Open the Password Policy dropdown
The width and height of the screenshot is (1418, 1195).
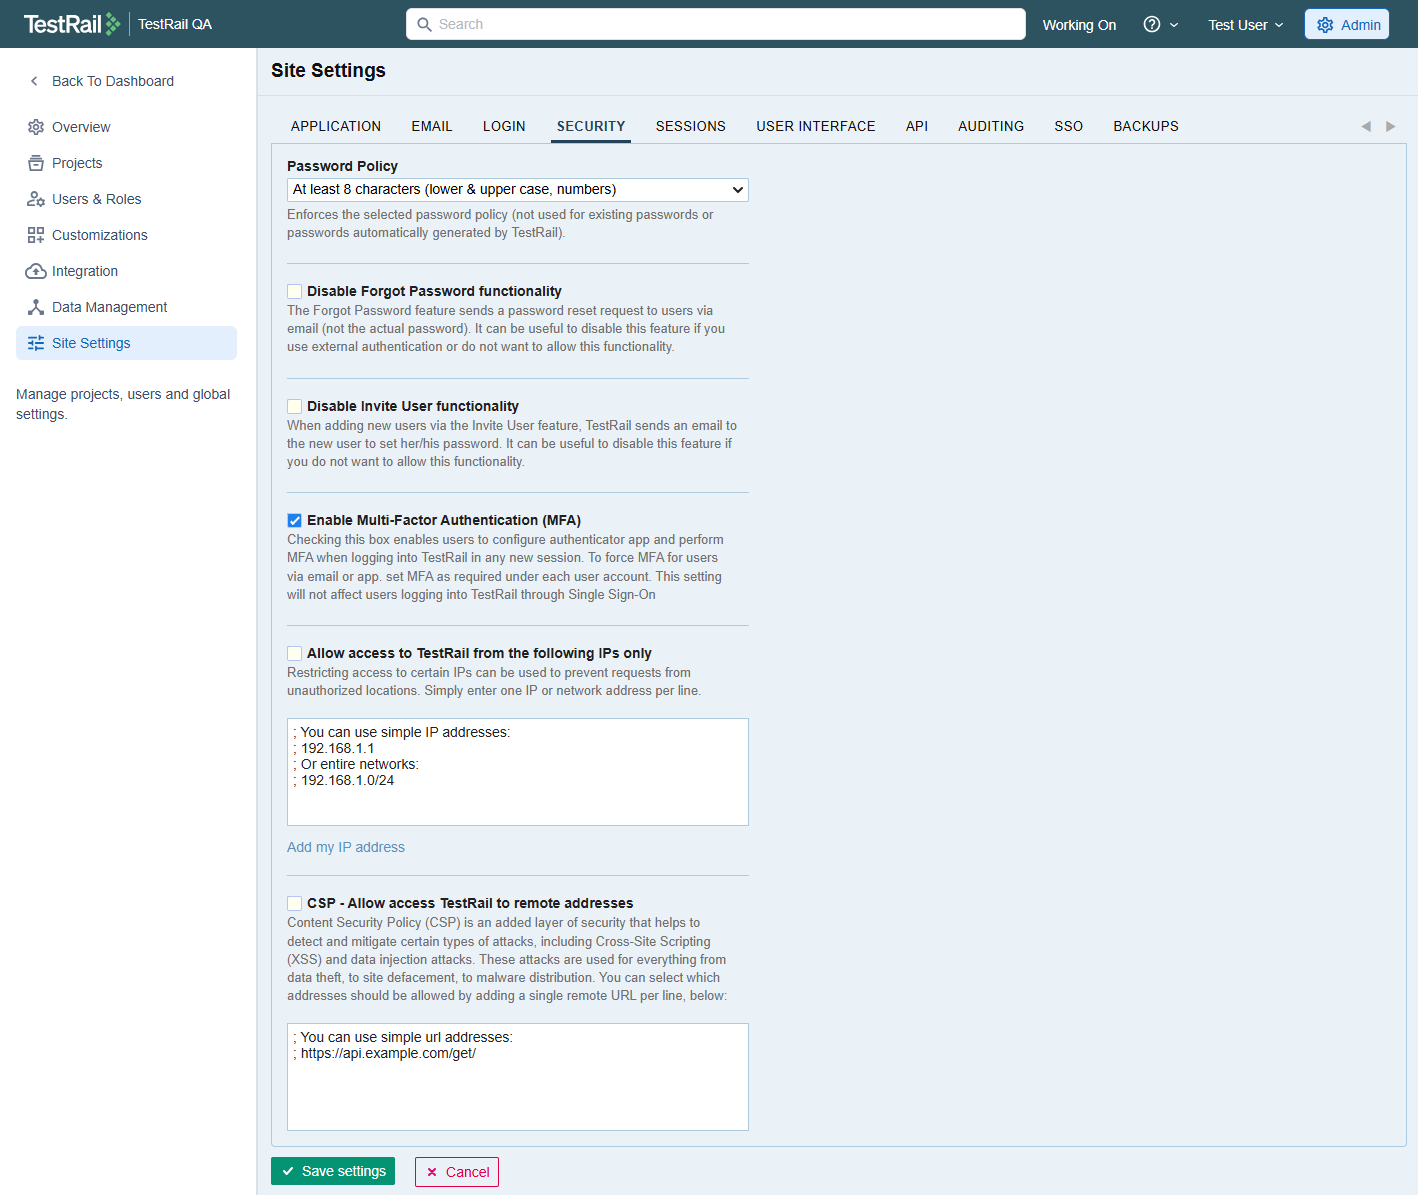517,190
